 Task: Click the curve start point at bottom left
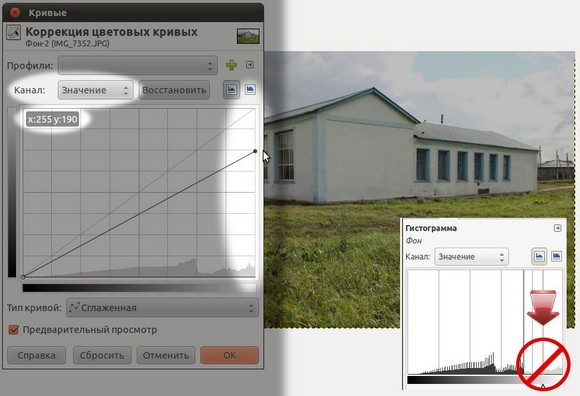(x=23, y=277)
